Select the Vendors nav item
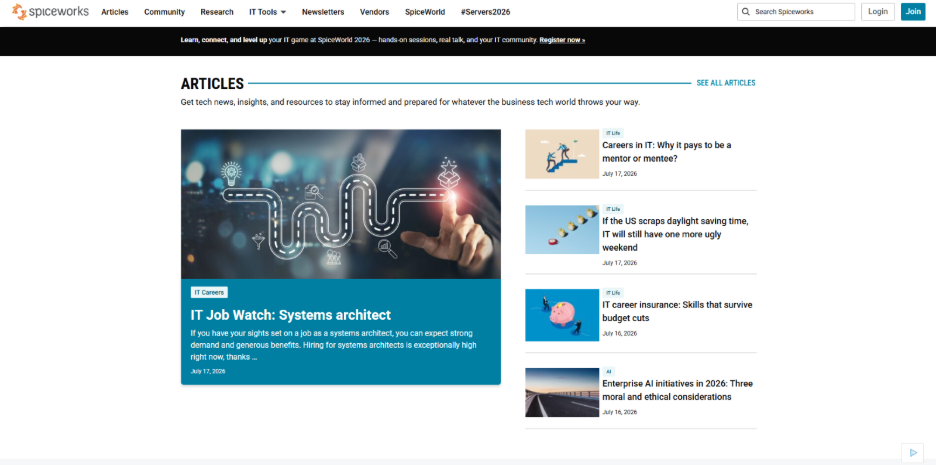 tap(375, 12)
